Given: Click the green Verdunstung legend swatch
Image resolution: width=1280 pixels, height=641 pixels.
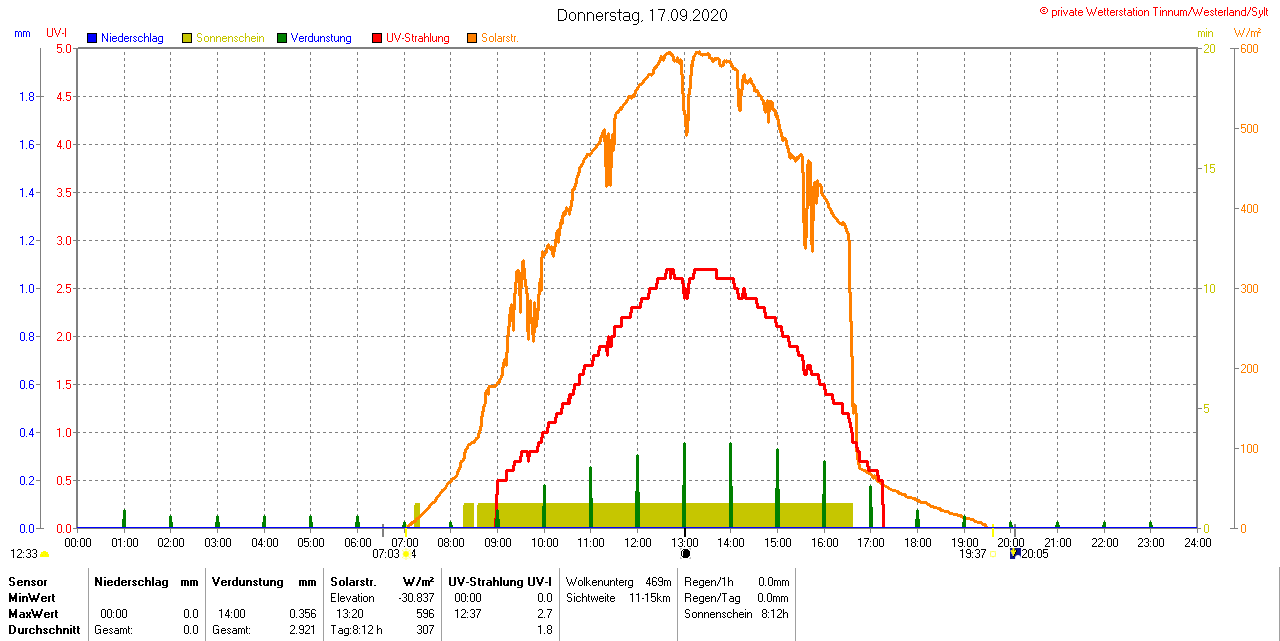Looking at the screenshot, I should [x=282, y=38].
